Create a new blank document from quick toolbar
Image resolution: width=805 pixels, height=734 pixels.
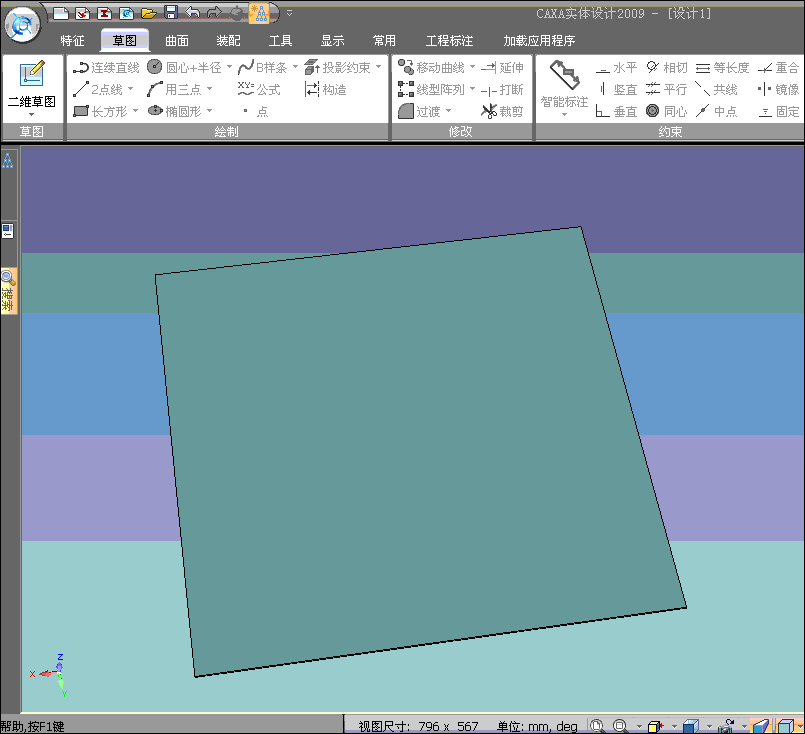click(61, 13)
